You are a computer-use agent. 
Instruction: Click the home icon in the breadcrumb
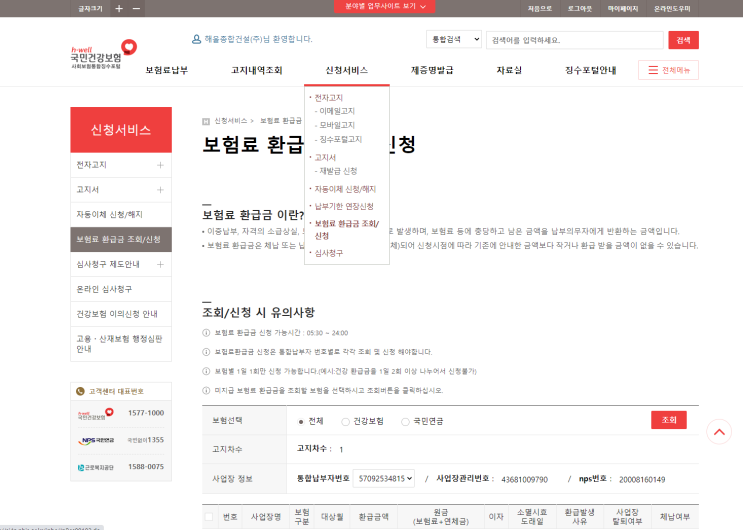[x=206, y=121]
